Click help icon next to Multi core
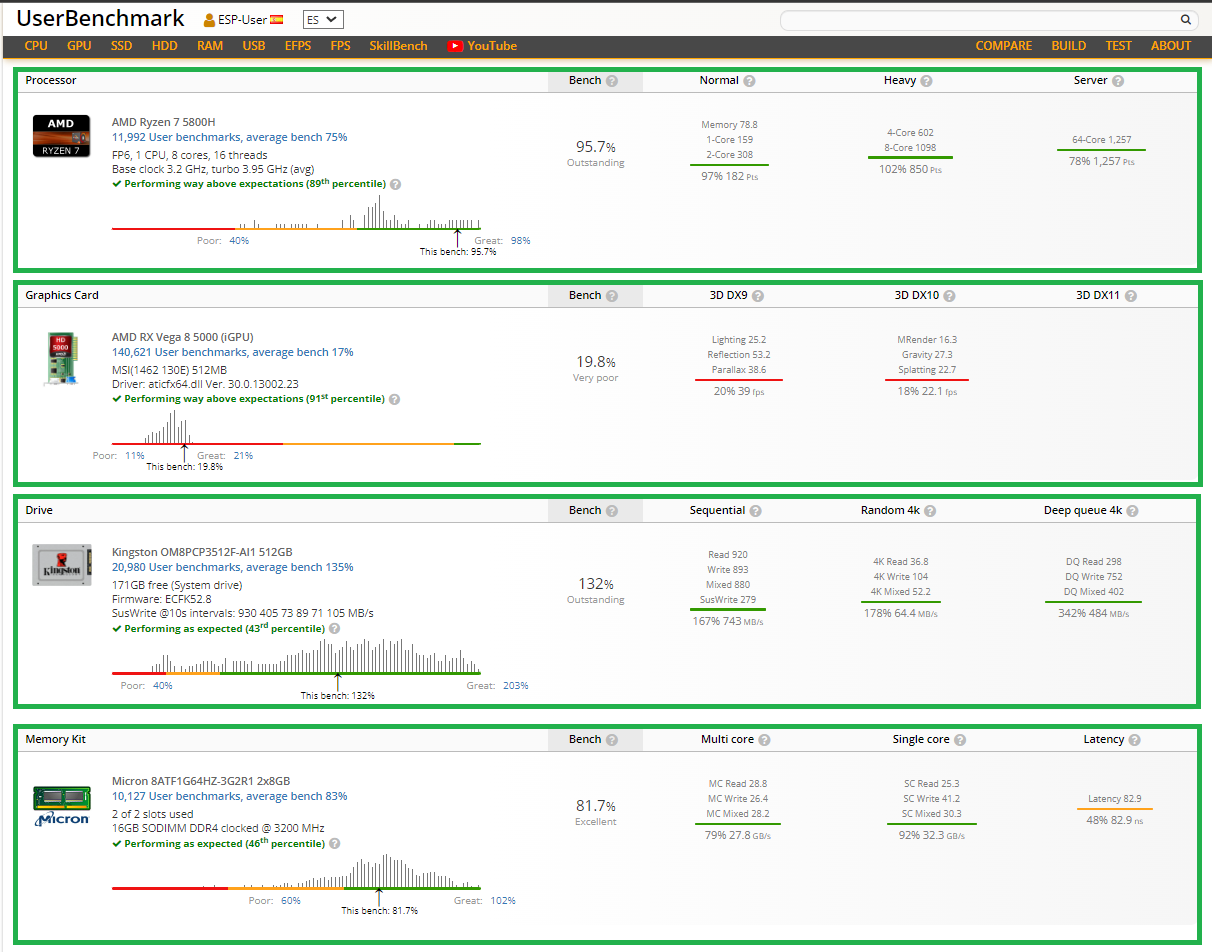The width and height of the screenshot is (1212, 952). [x=764, y=740]
